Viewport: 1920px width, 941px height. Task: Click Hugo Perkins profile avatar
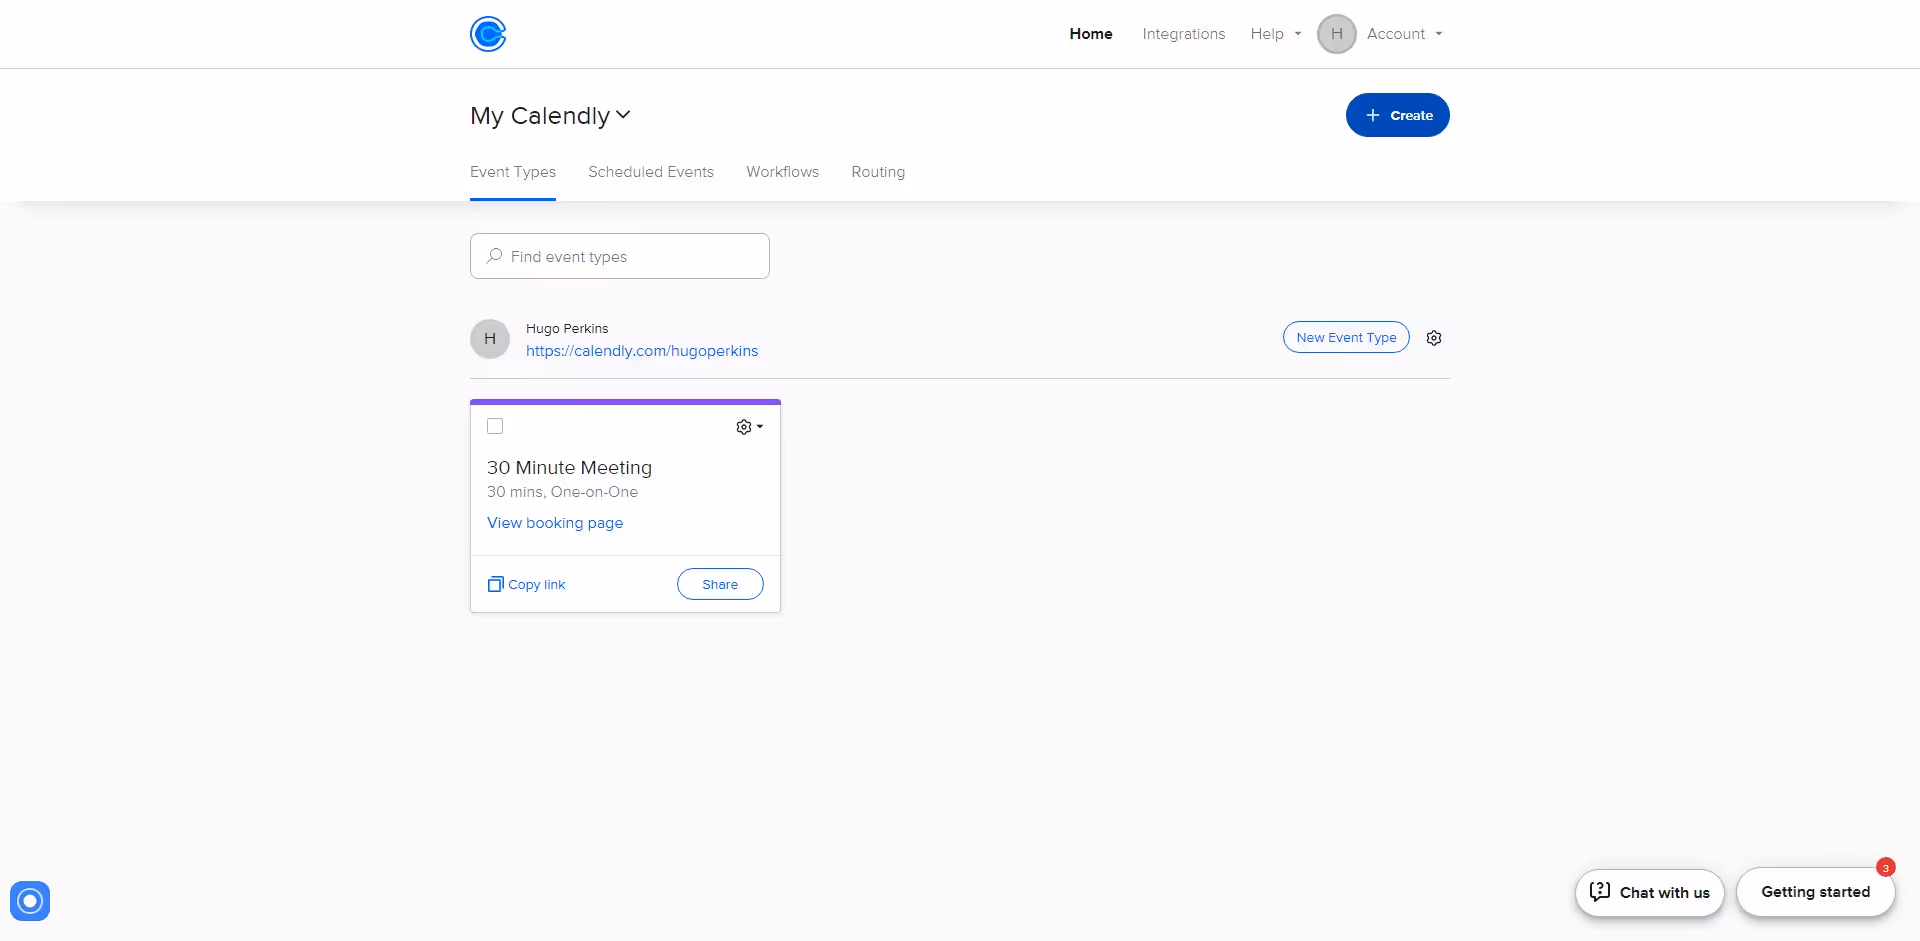[490, 339]
